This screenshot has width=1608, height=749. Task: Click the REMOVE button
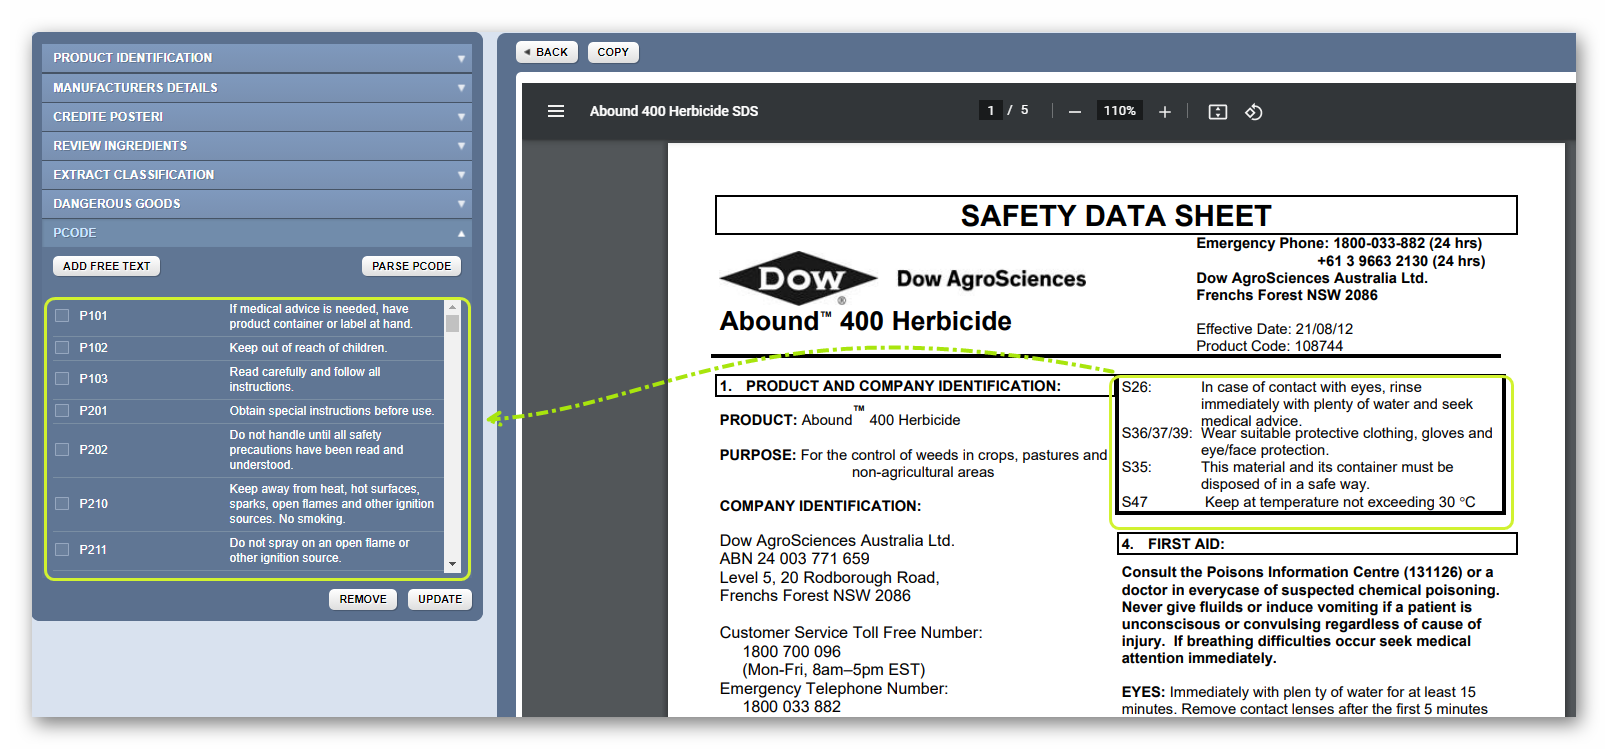[x=363, y=599]
